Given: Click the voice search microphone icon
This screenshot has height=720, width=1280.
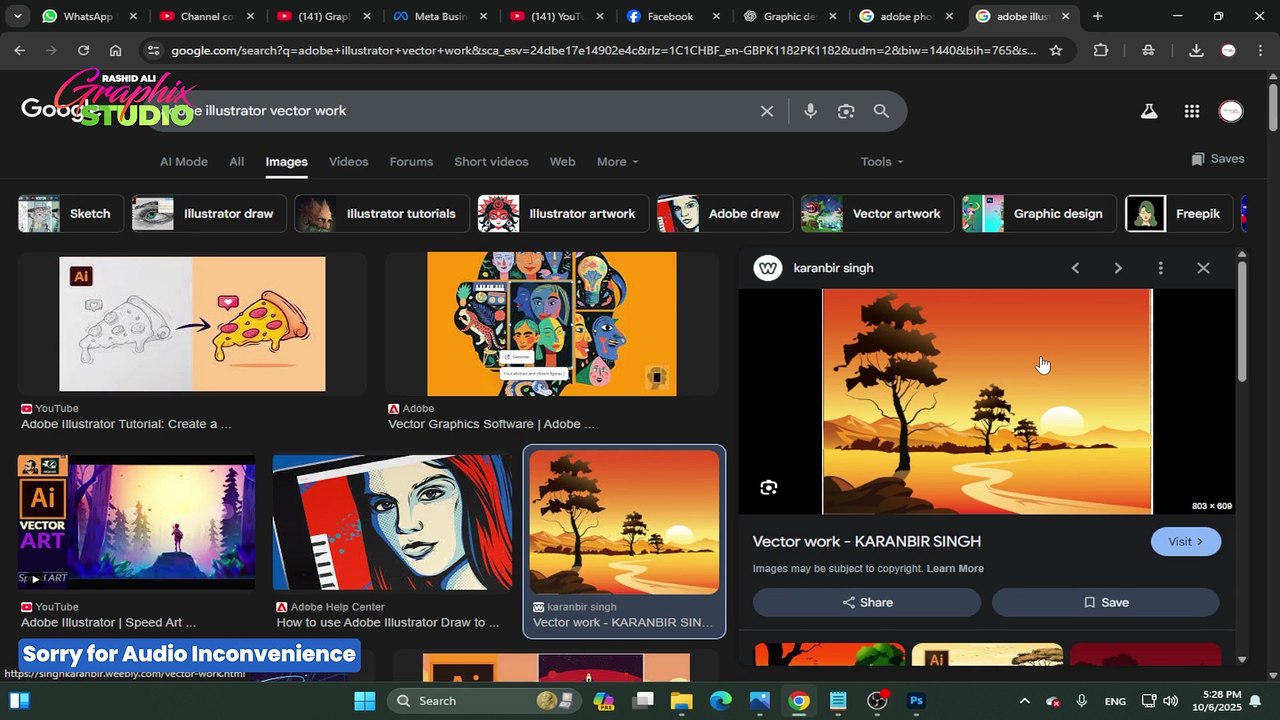Looking at the screenshot, I should coord(810,111).
